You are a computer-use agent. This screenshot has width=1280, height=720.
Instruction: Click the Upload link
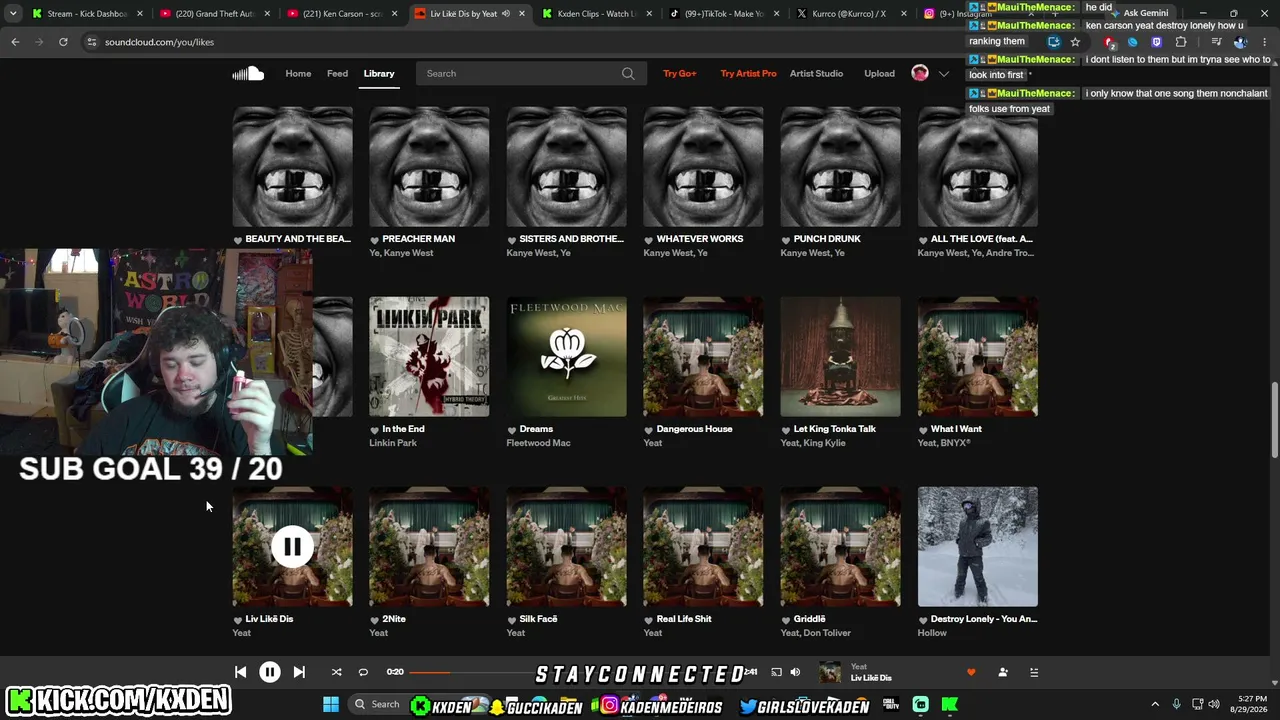pos(879,73)
